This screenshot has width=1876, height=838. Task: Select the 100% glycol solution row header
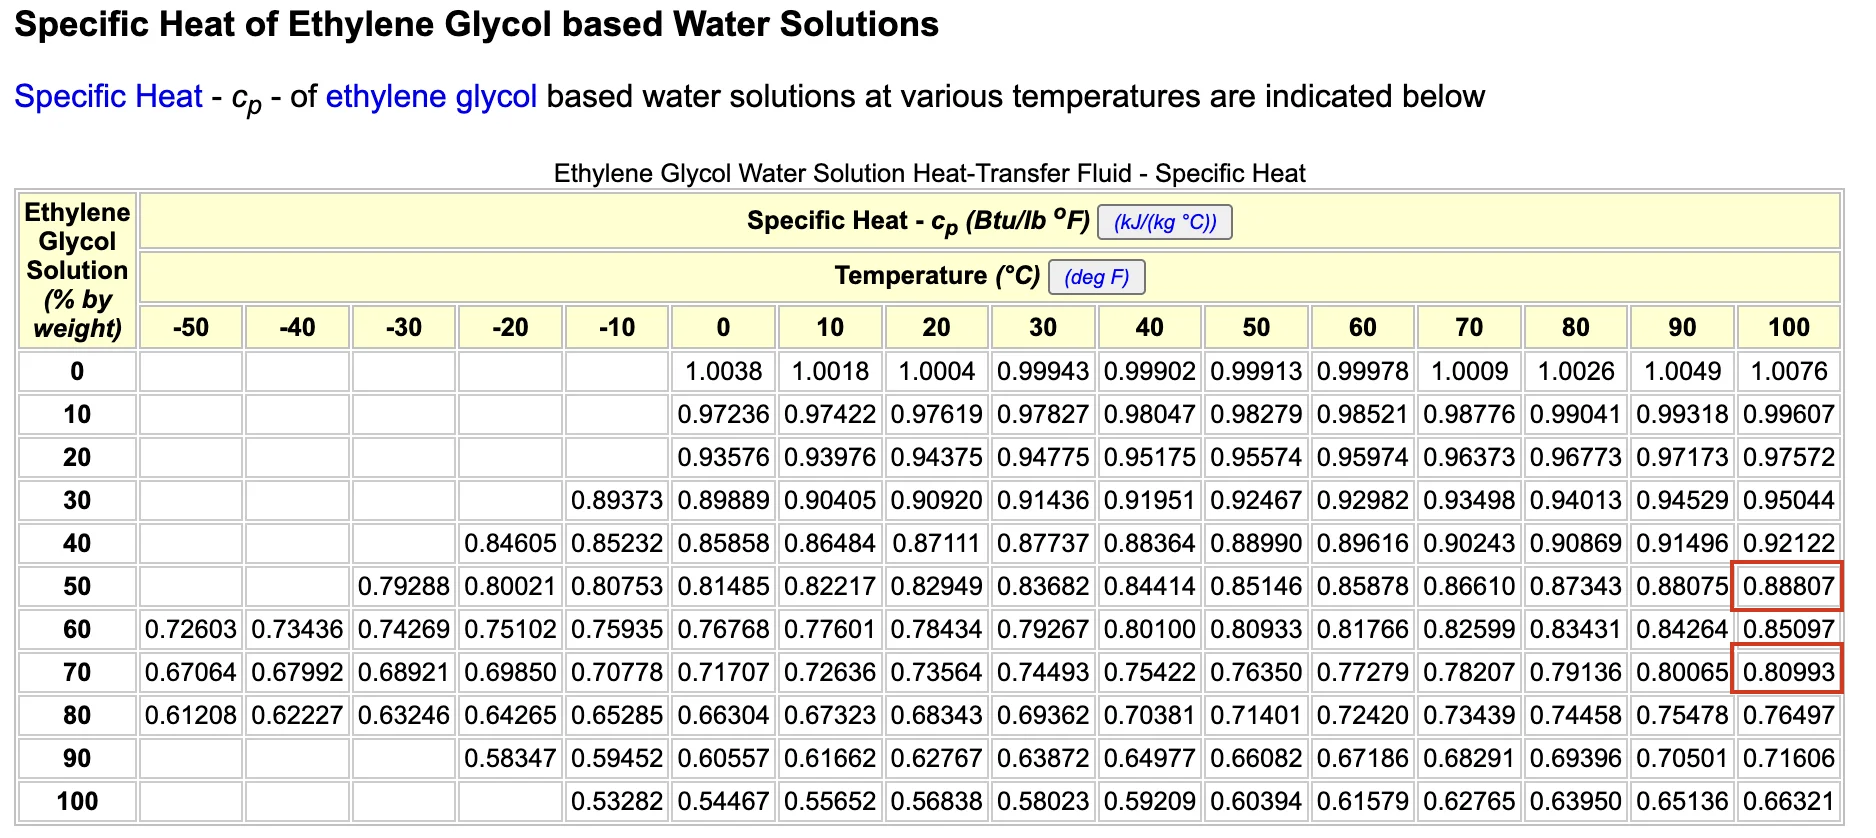[77, 802]
